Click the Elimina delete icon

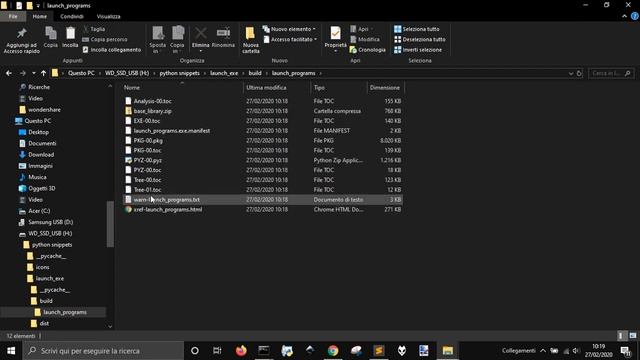200,39
